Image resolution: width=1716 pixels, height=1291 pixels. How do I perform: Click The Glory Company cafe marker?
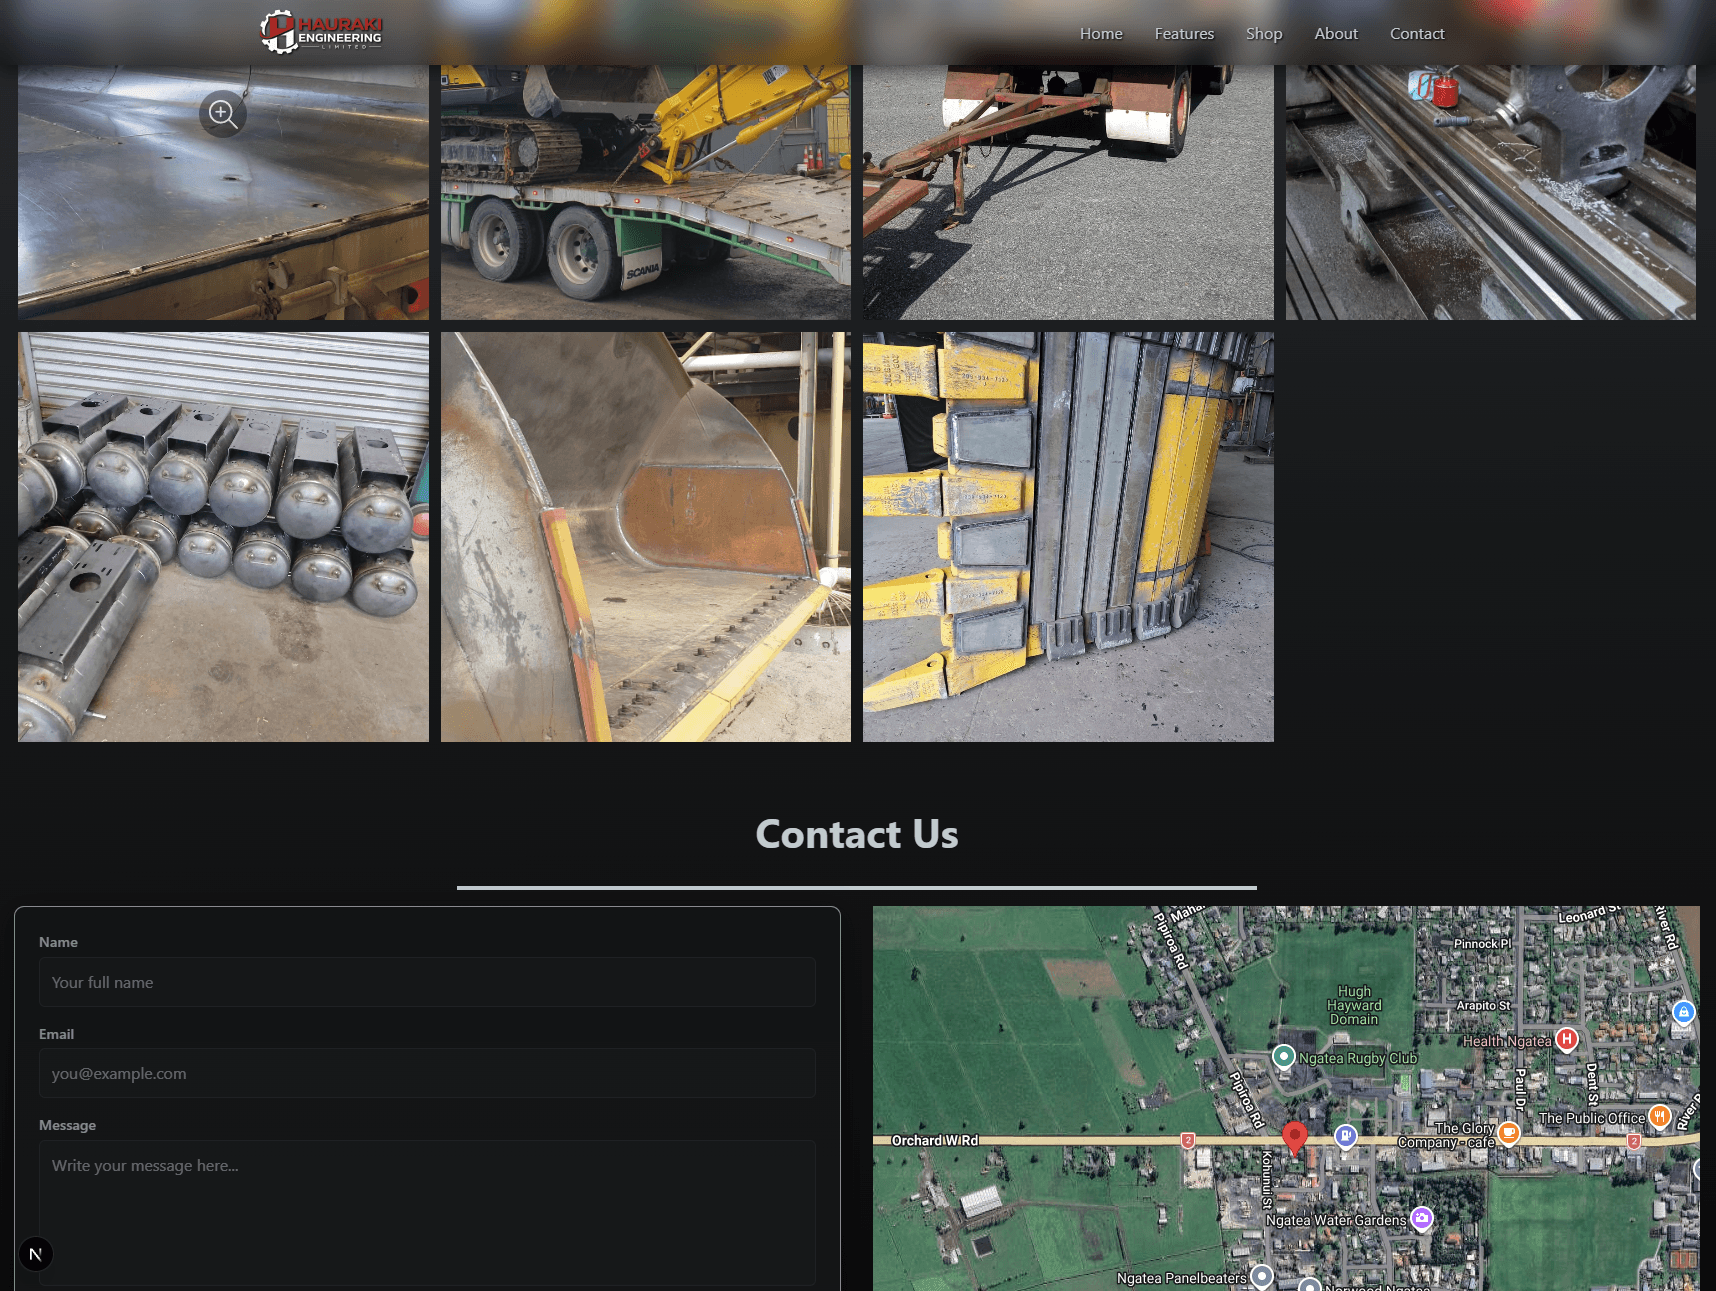click(x=1509, y=1133)
